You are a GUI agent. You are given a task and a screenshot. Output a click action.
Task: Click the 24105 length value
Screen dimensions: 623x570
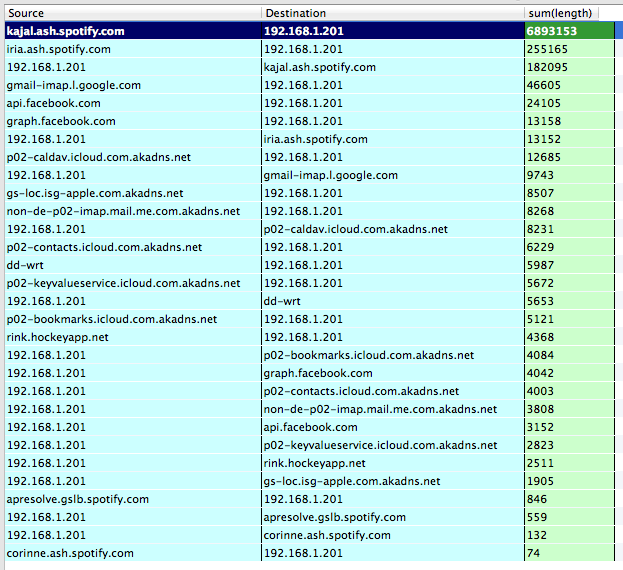(544, 103)
